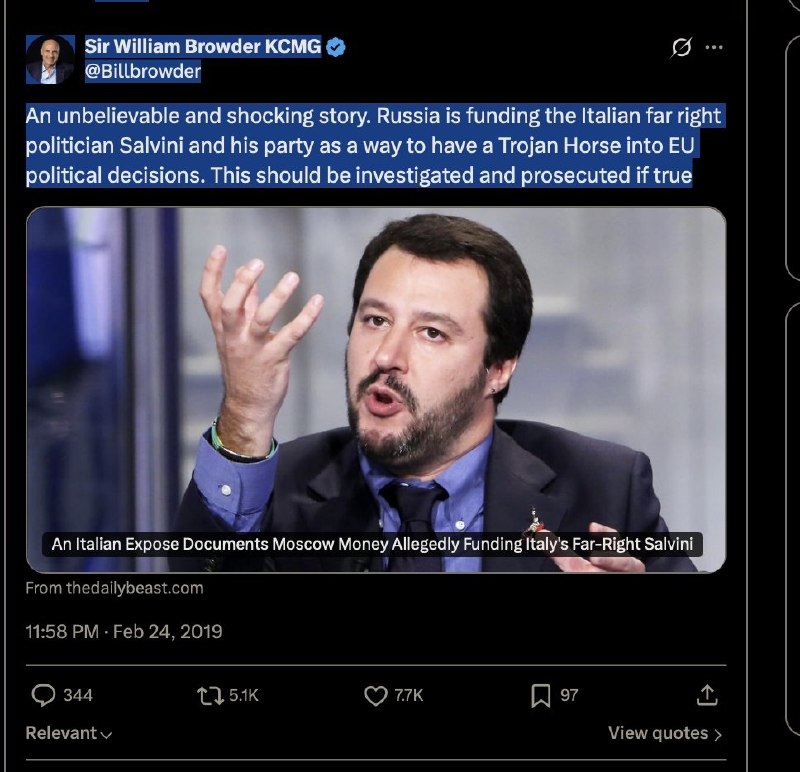The width and height of the screenshot is (800, 772).
Task: Like the post with the heart icon
Action: pyautogui.click(x=375, y=695)
